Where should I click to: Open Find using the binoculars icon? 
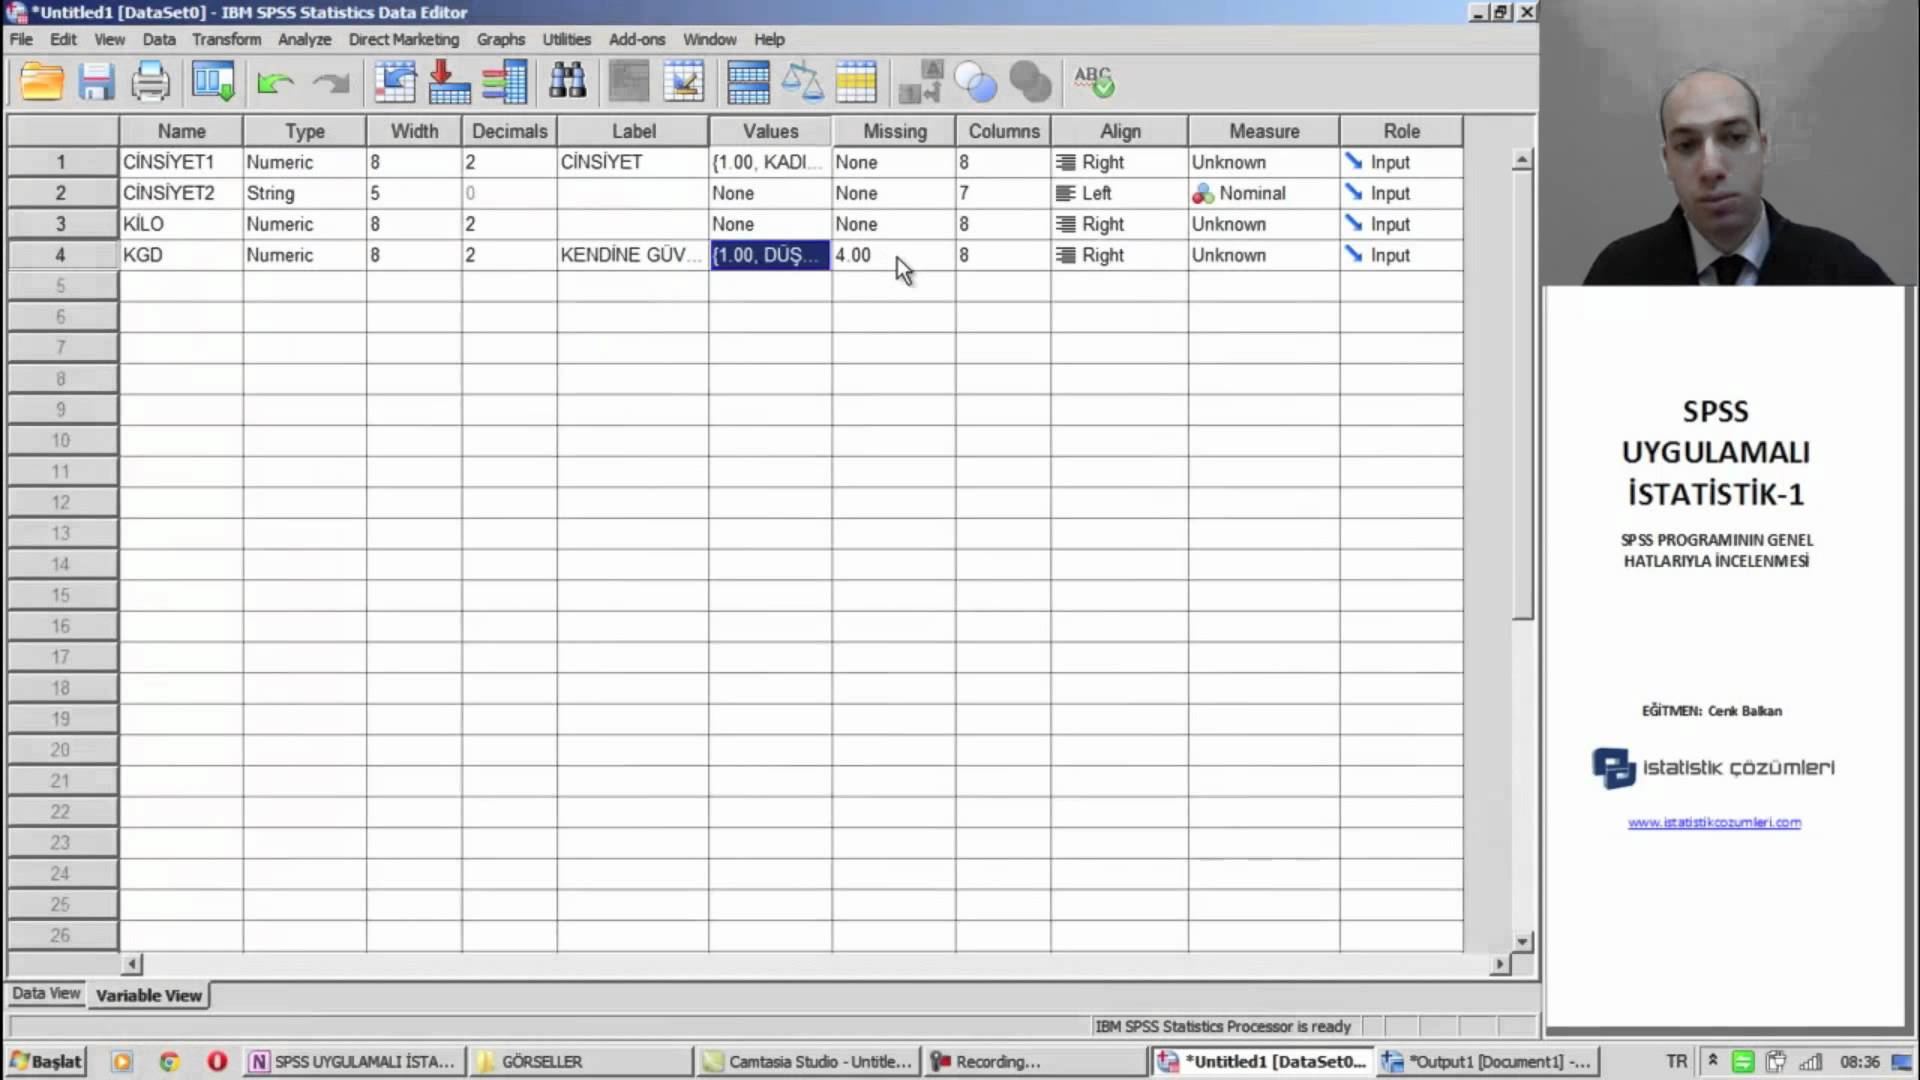(567, 82)
